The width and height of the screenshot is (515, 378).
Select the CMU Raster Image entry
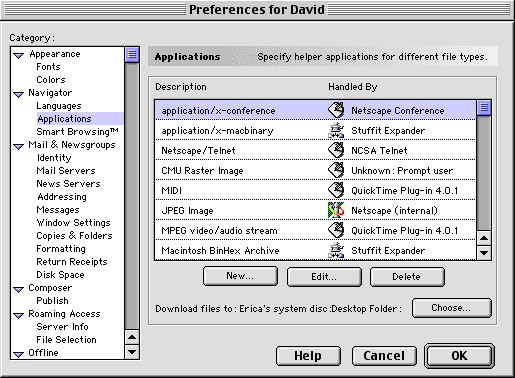tap(315, 170)
